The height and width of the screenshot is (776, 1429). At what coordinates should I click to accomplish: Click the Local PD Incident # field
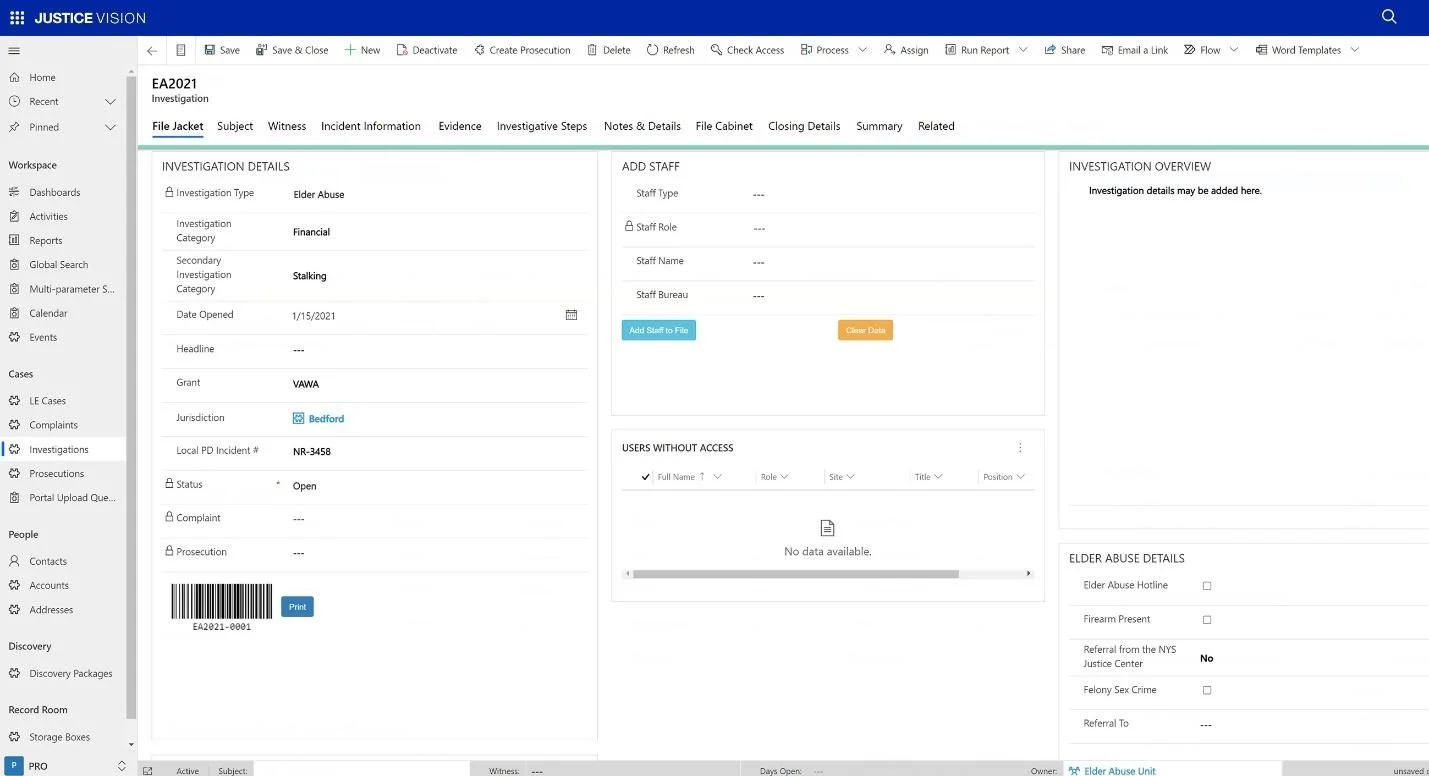point(438,452)
